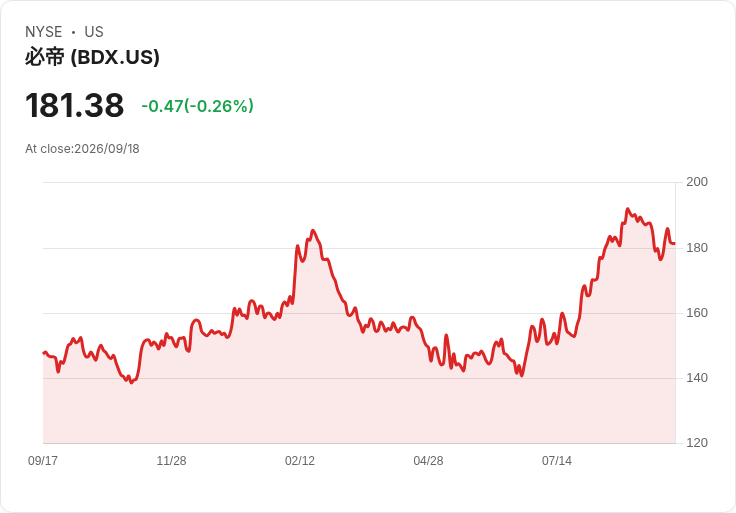The width and height of the screenshot is (736, 513).
Task: Click the US market label
Action: [x=94, y=32]
